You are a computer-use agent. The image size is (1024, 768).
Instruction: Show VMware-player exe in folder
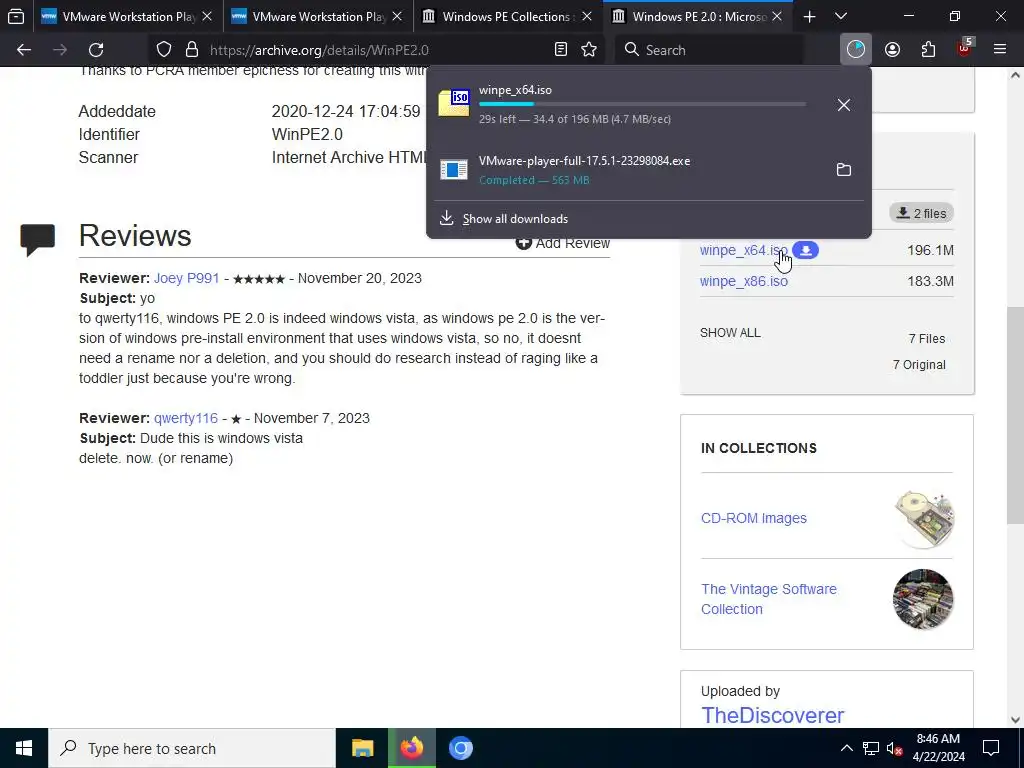pyautogui.click(x=844, y=170)
